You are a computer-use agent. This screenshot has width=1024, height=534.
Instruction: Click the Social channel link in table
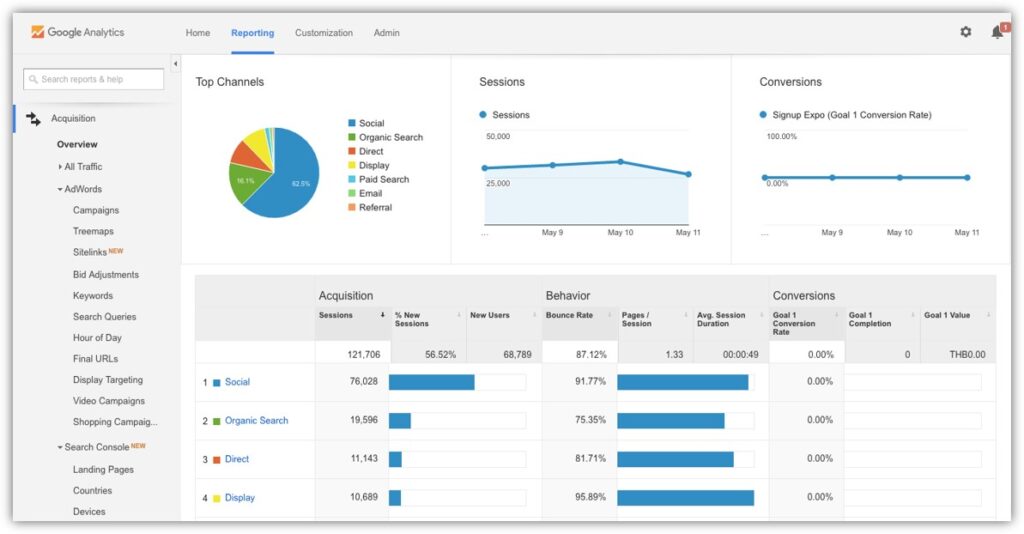237,382
